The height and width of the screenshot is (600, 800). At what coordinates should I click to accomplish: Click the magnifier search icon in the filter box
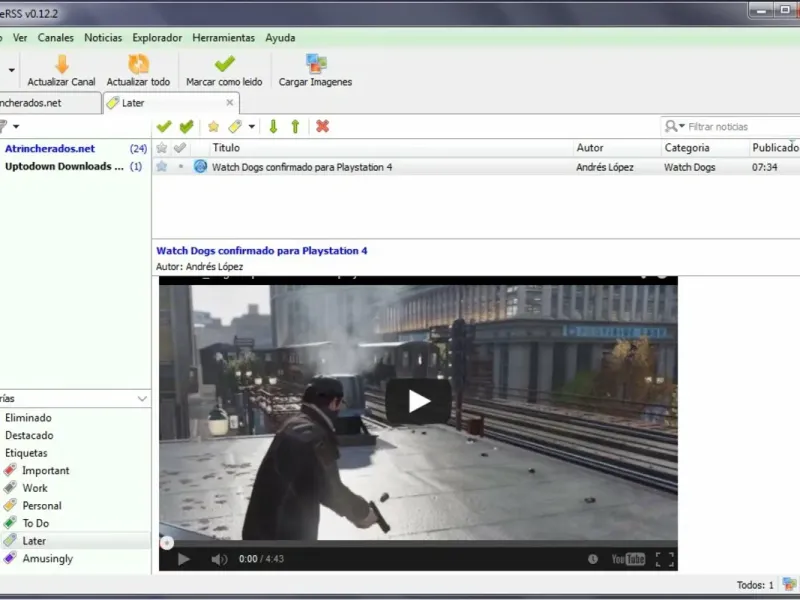click(x=671, y=126)
